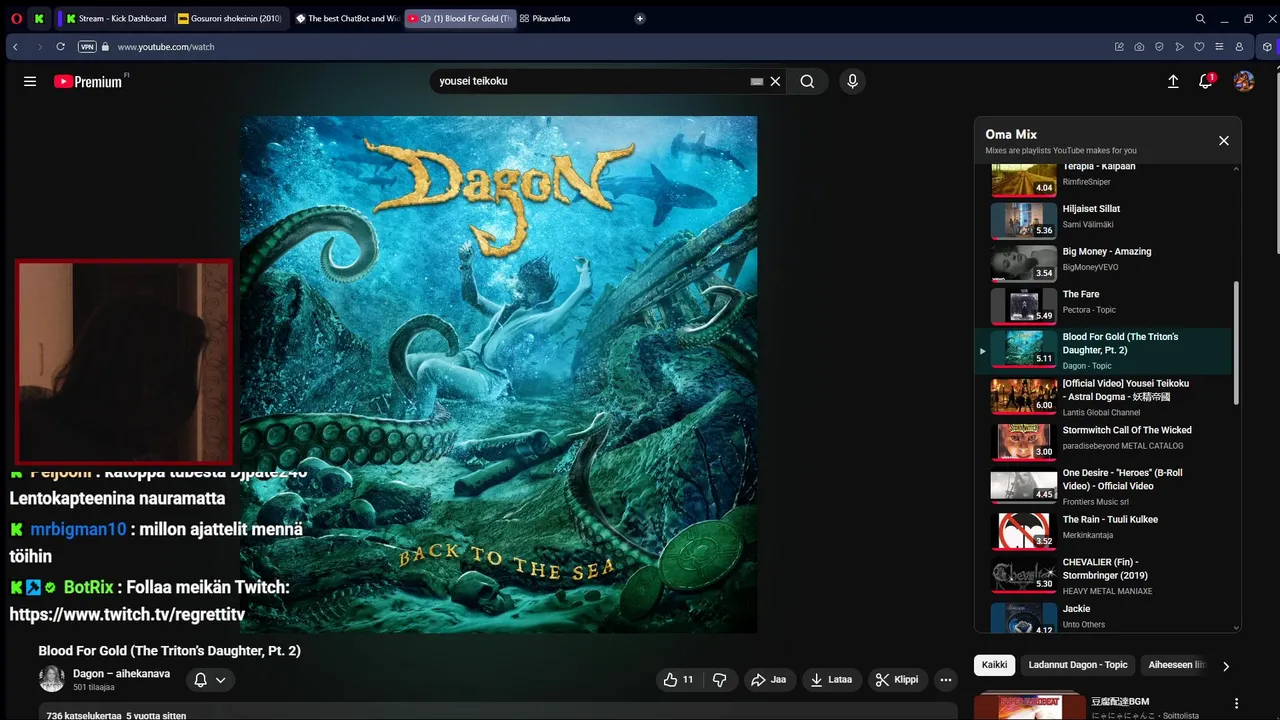
Task: Reload the page with the refresh icon
Action: tap(61, 47)
